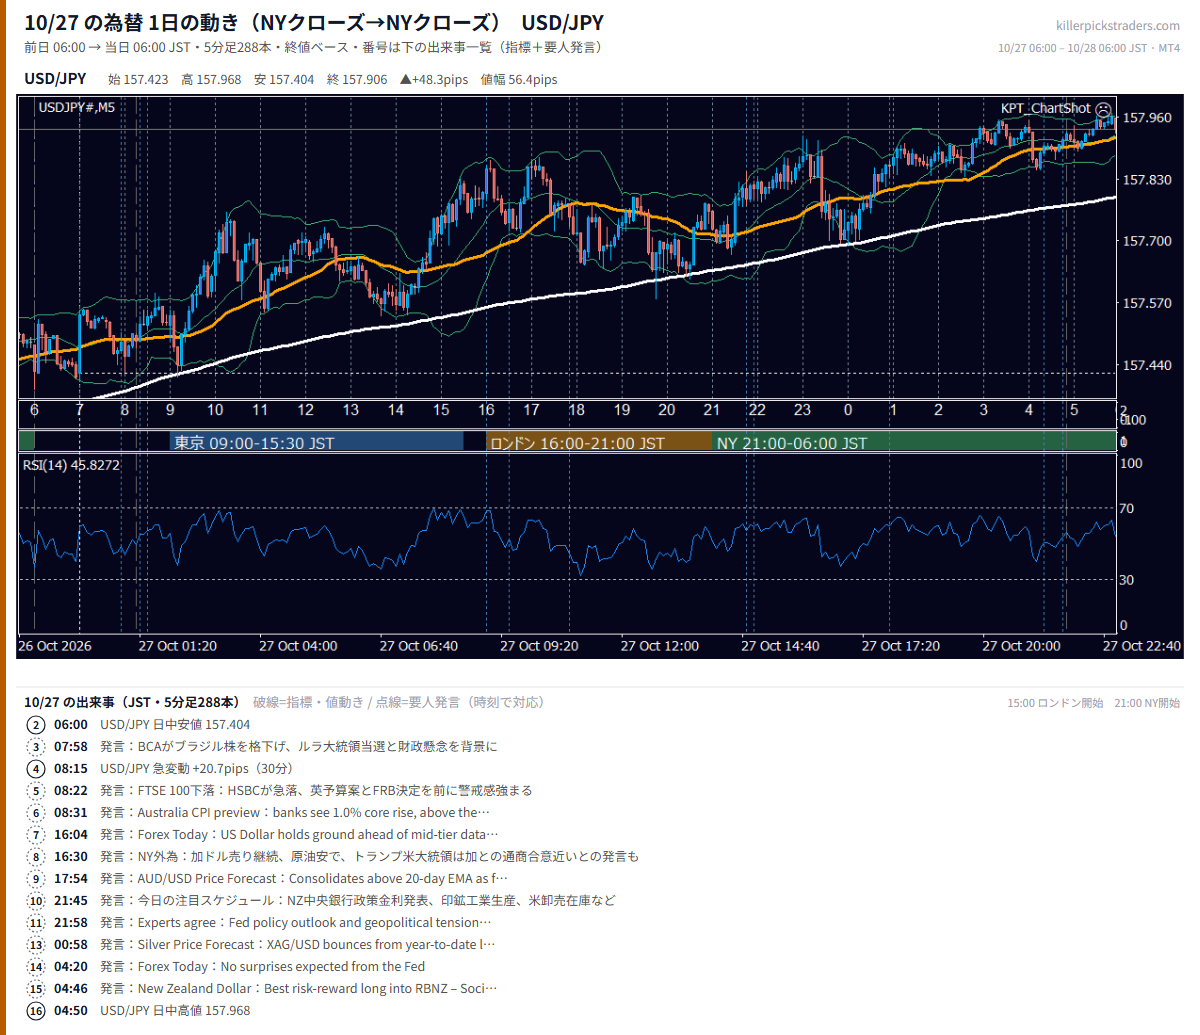
Task: Click the low price 安 157.404
Action: click(284, 80)
